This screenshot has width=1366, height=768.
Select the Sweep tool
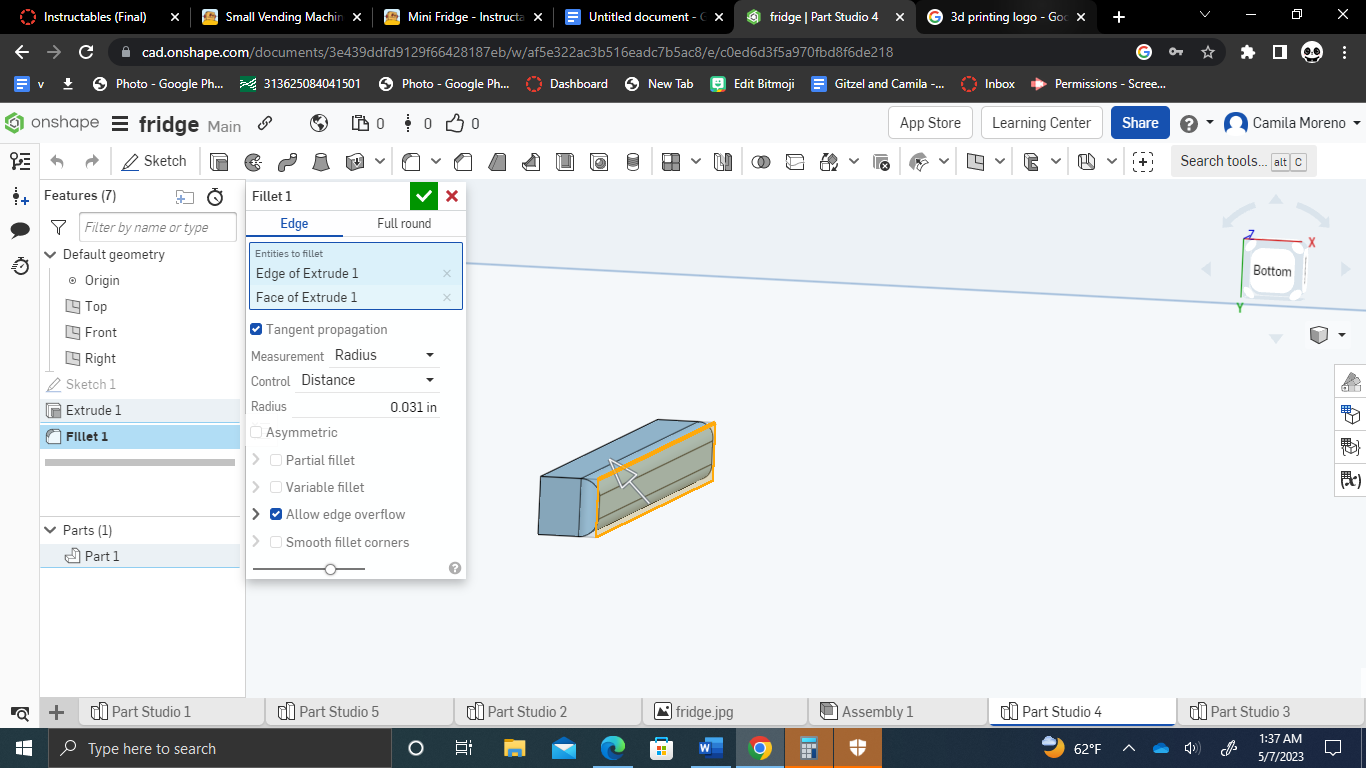tap(286, 161)
